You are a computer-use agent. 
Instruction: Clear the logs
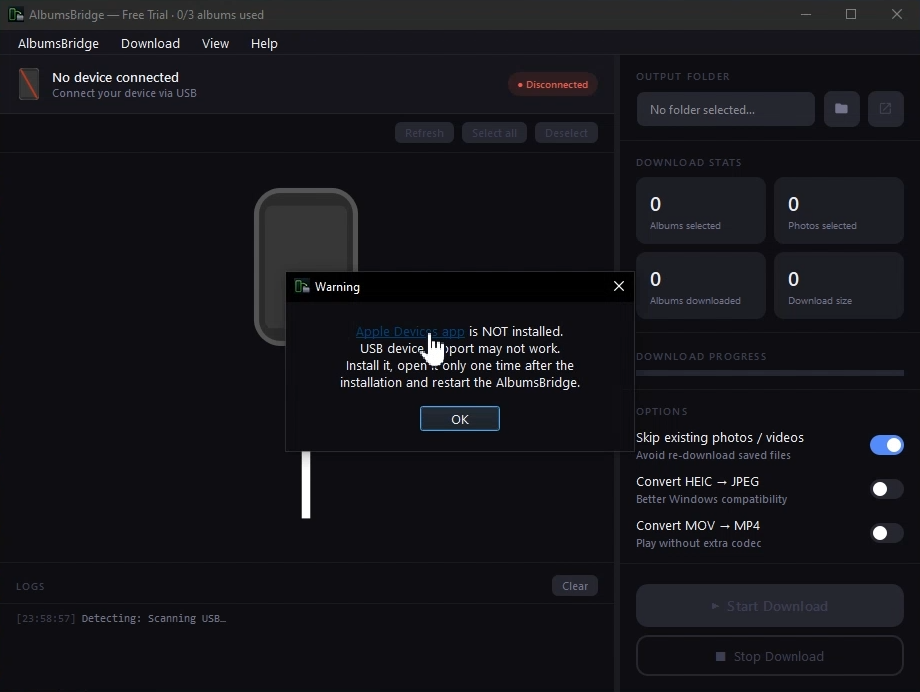pos(575,586)
